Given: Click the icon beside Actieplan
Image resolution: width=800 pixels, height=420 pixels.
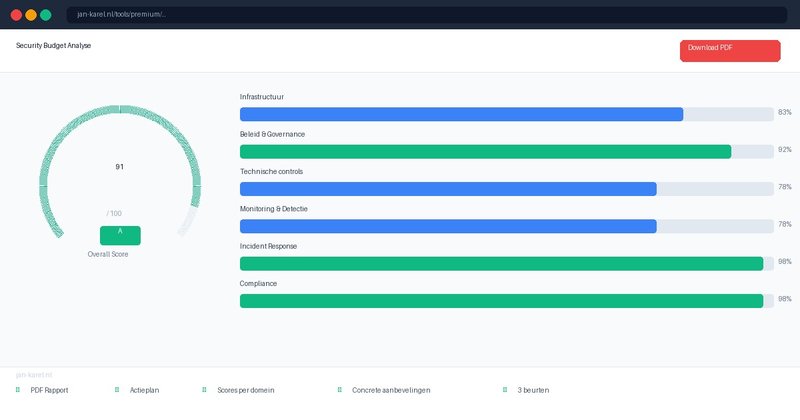Looking at the screenshot, I should pos(117,390).
